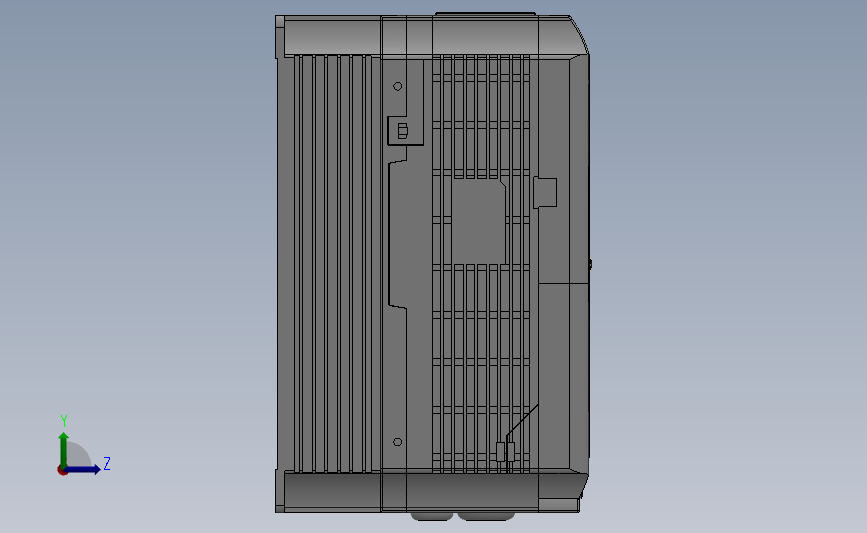The height and width of the screenshot is (533, 867).
Task: Click the green Y axis arrow of the triad
Action: (64, 449)
